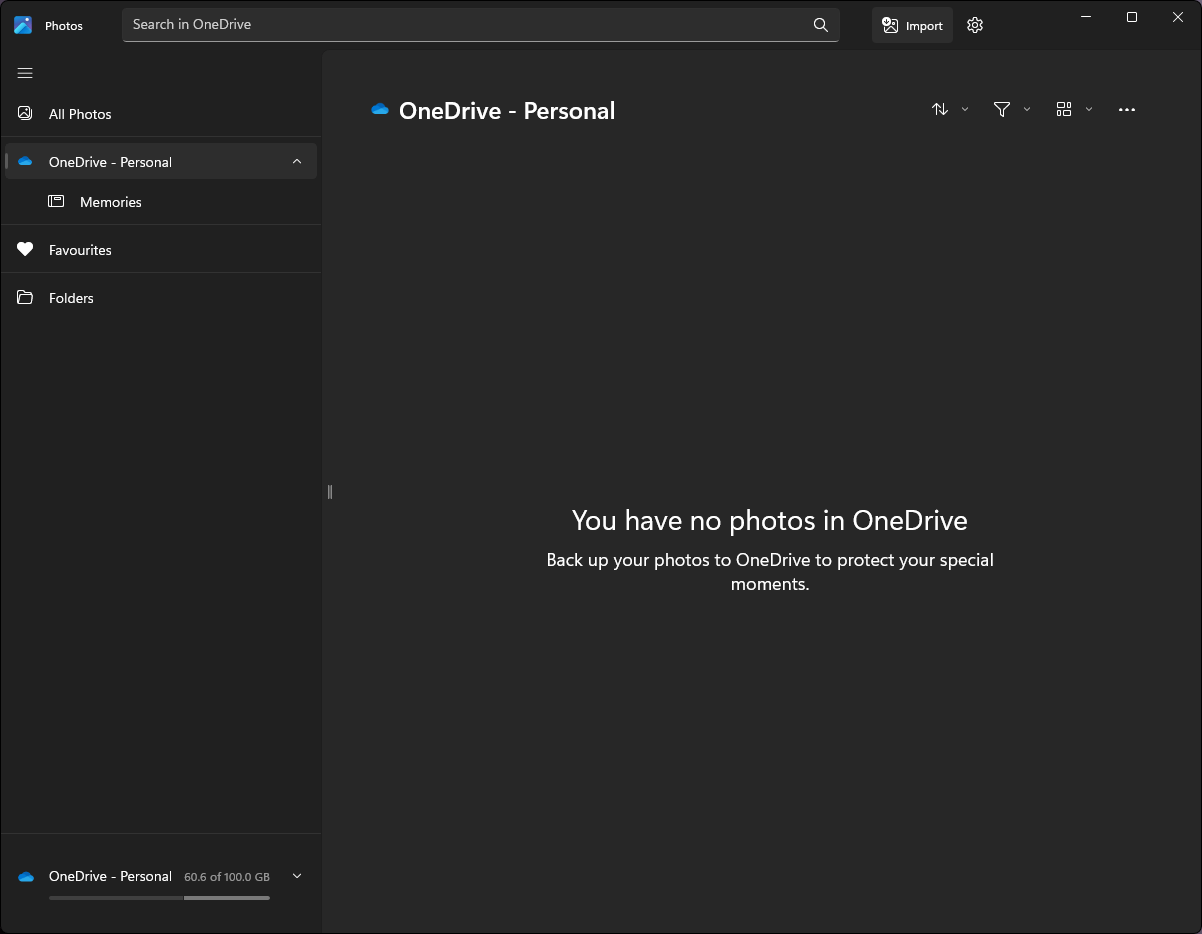Click "60.6 of 100.0 GB" storage text
This screenshot has width=1202, height=934.
[227, 877]
